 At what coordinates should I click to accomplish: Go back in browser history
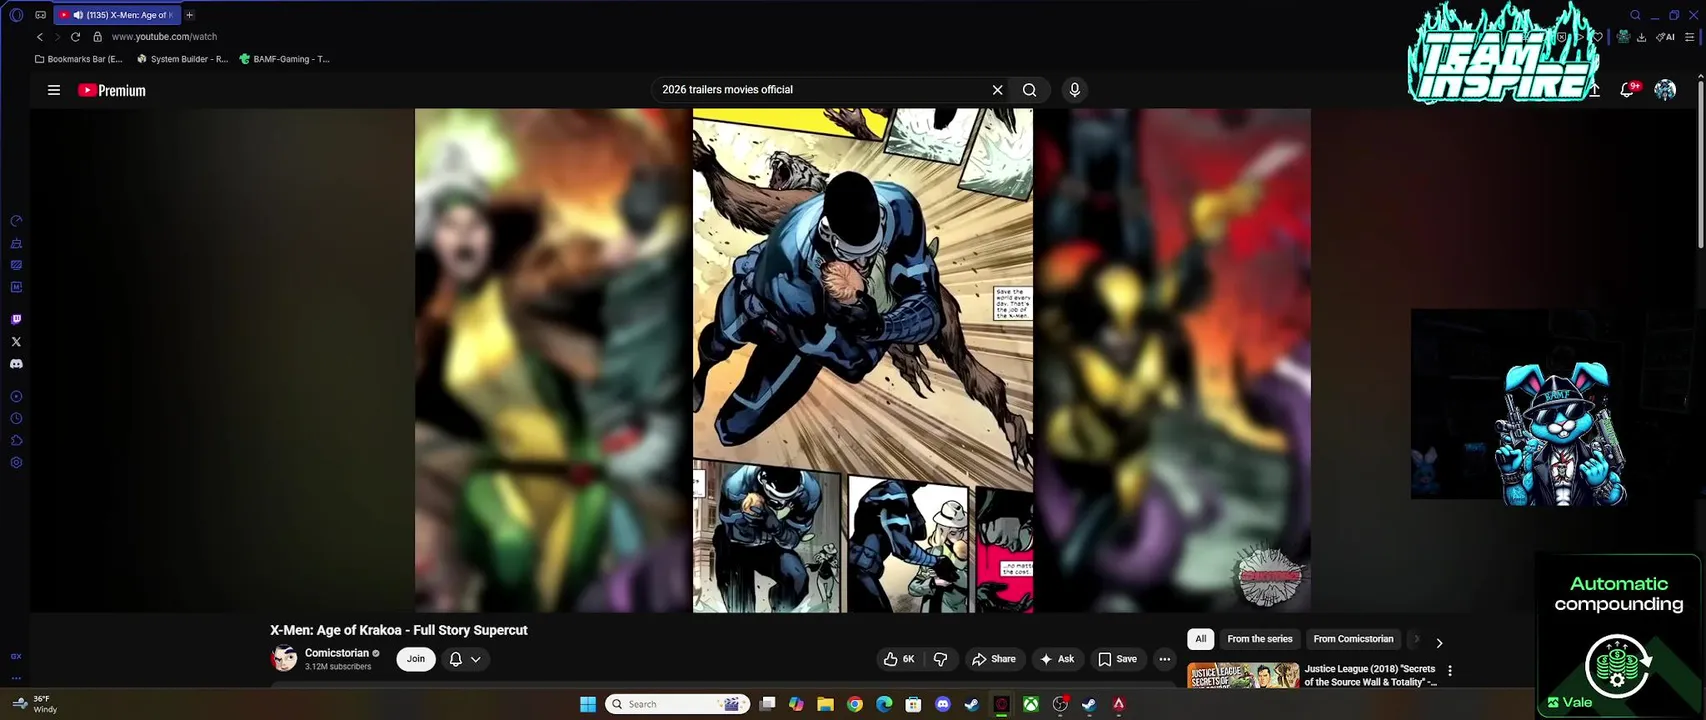pos(40,37)
